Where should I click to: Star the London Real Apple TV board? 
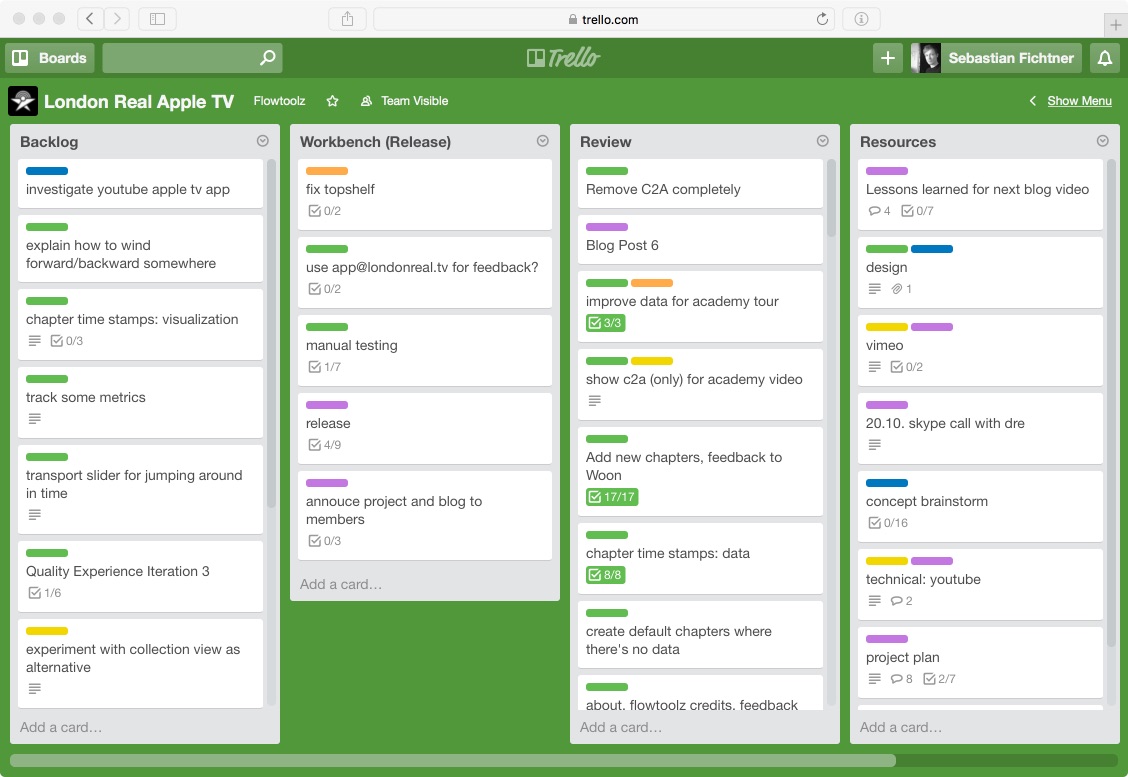(332, 101)
